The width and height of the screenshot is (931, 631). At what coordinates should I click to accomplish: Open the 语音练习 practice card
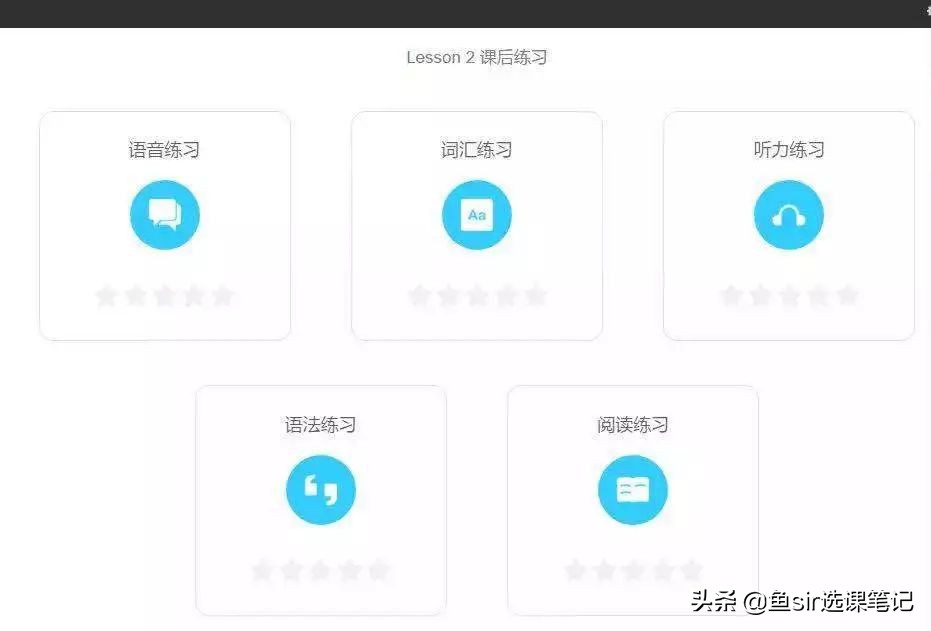point(164,225)
